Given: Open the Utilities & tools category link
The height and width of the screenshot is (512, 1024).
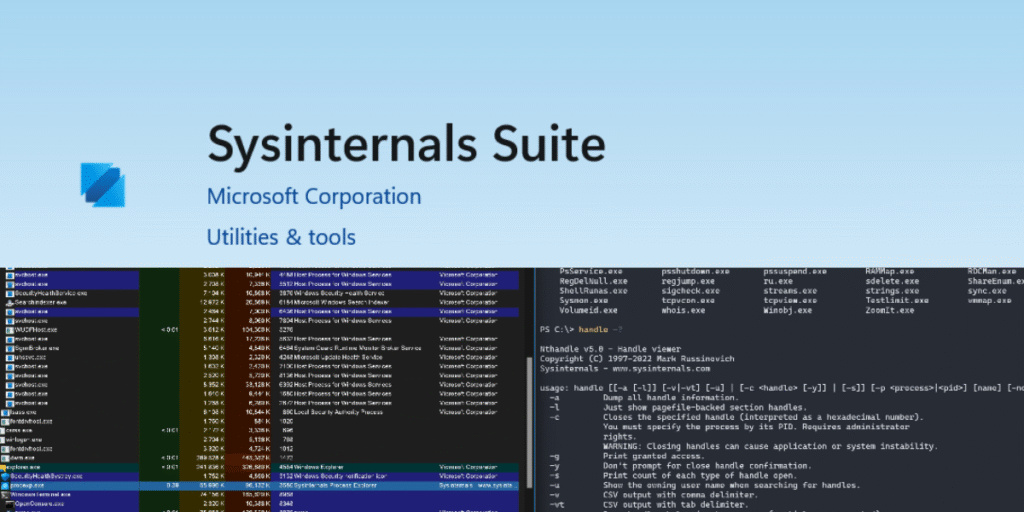Looking at the screenshot, I should click(281, 236).
